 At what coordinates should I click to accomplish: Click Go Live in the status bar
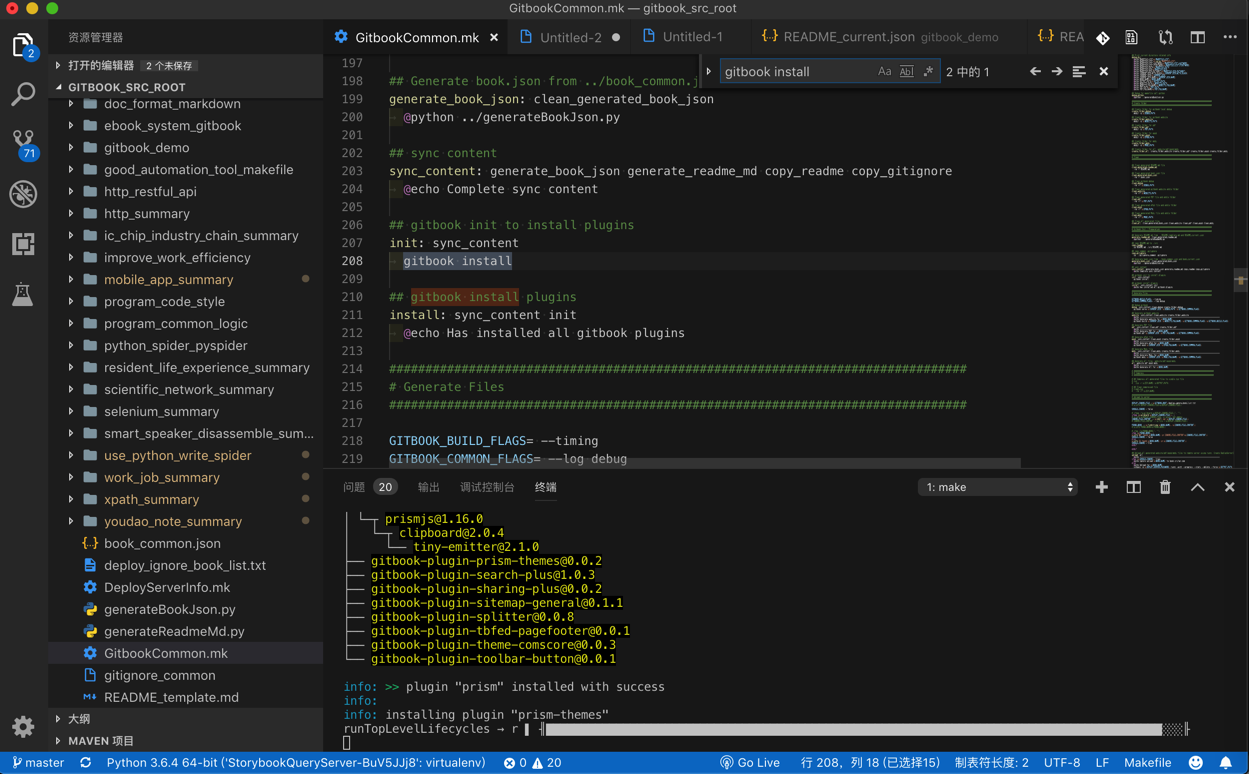click(750, 763)
